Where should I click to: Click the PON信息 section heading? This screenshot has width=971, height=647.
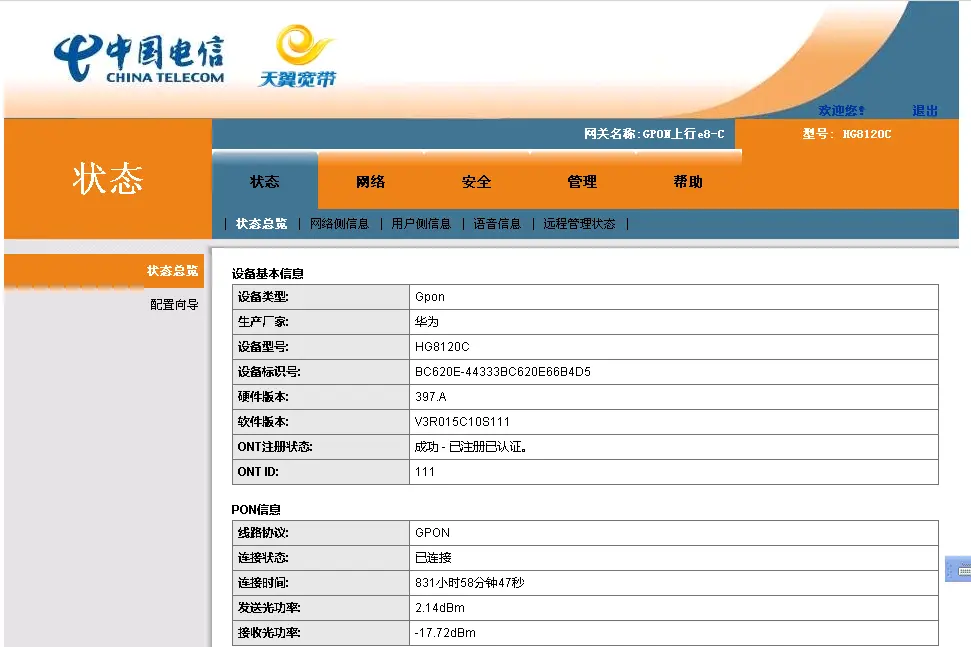[256, 510]
